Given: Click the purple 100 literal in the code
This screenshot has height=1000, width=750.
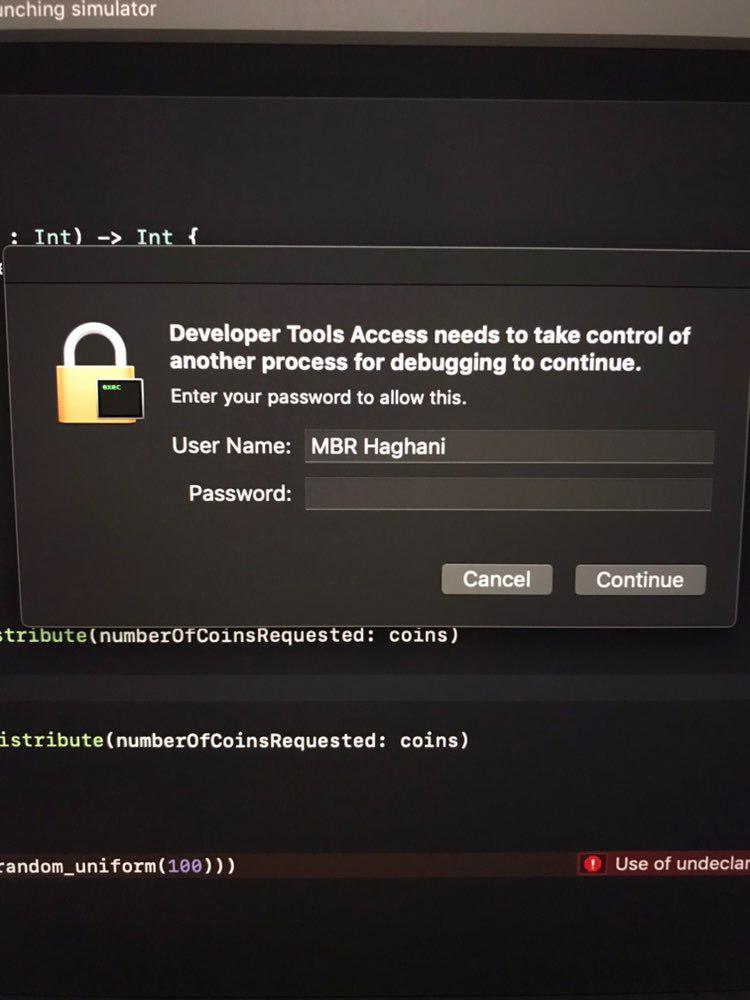Looking at the screenshot, I should point(185,866).
